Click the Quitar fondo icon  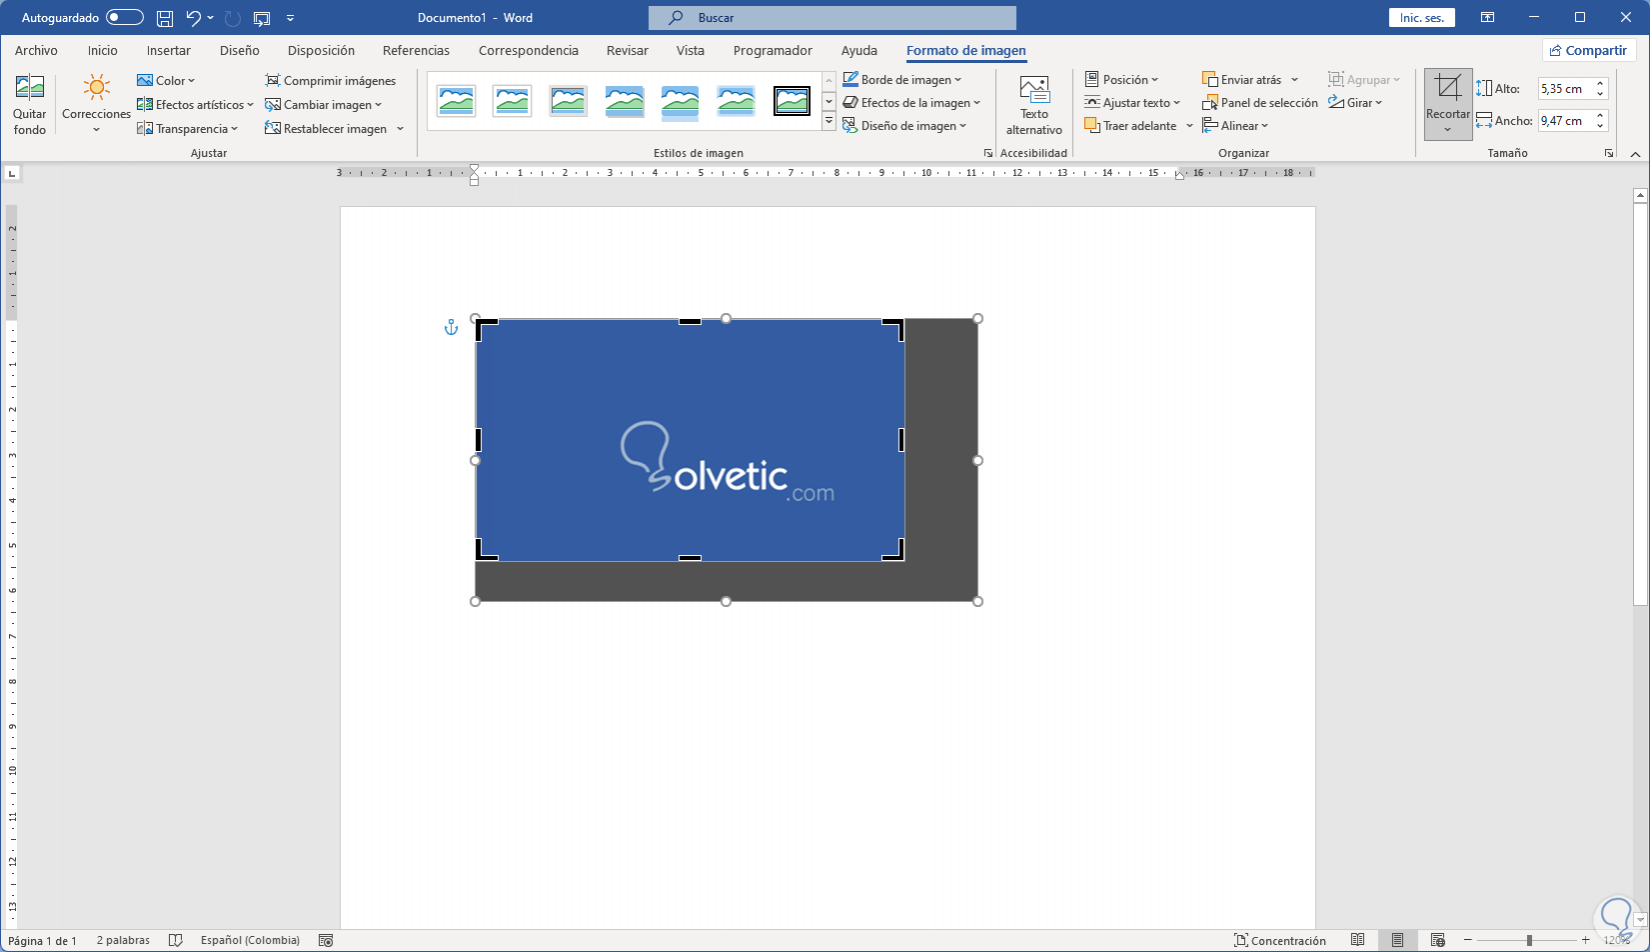29,89
